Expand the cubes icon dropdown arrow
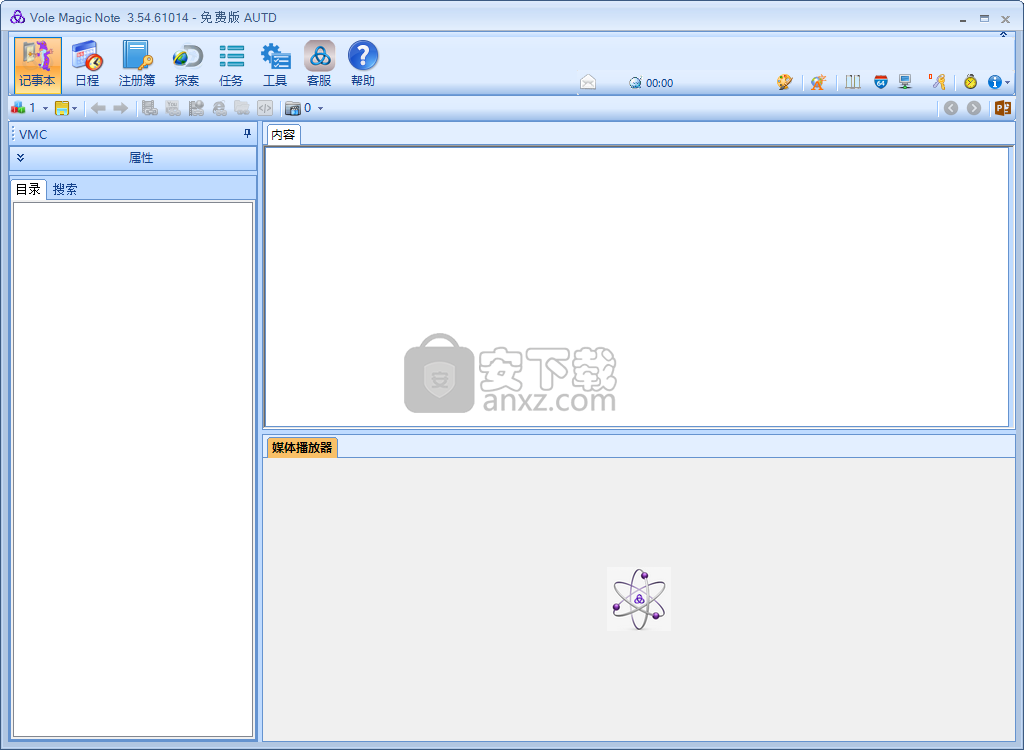Screen dimensions: 1024x750 [45, 108]
